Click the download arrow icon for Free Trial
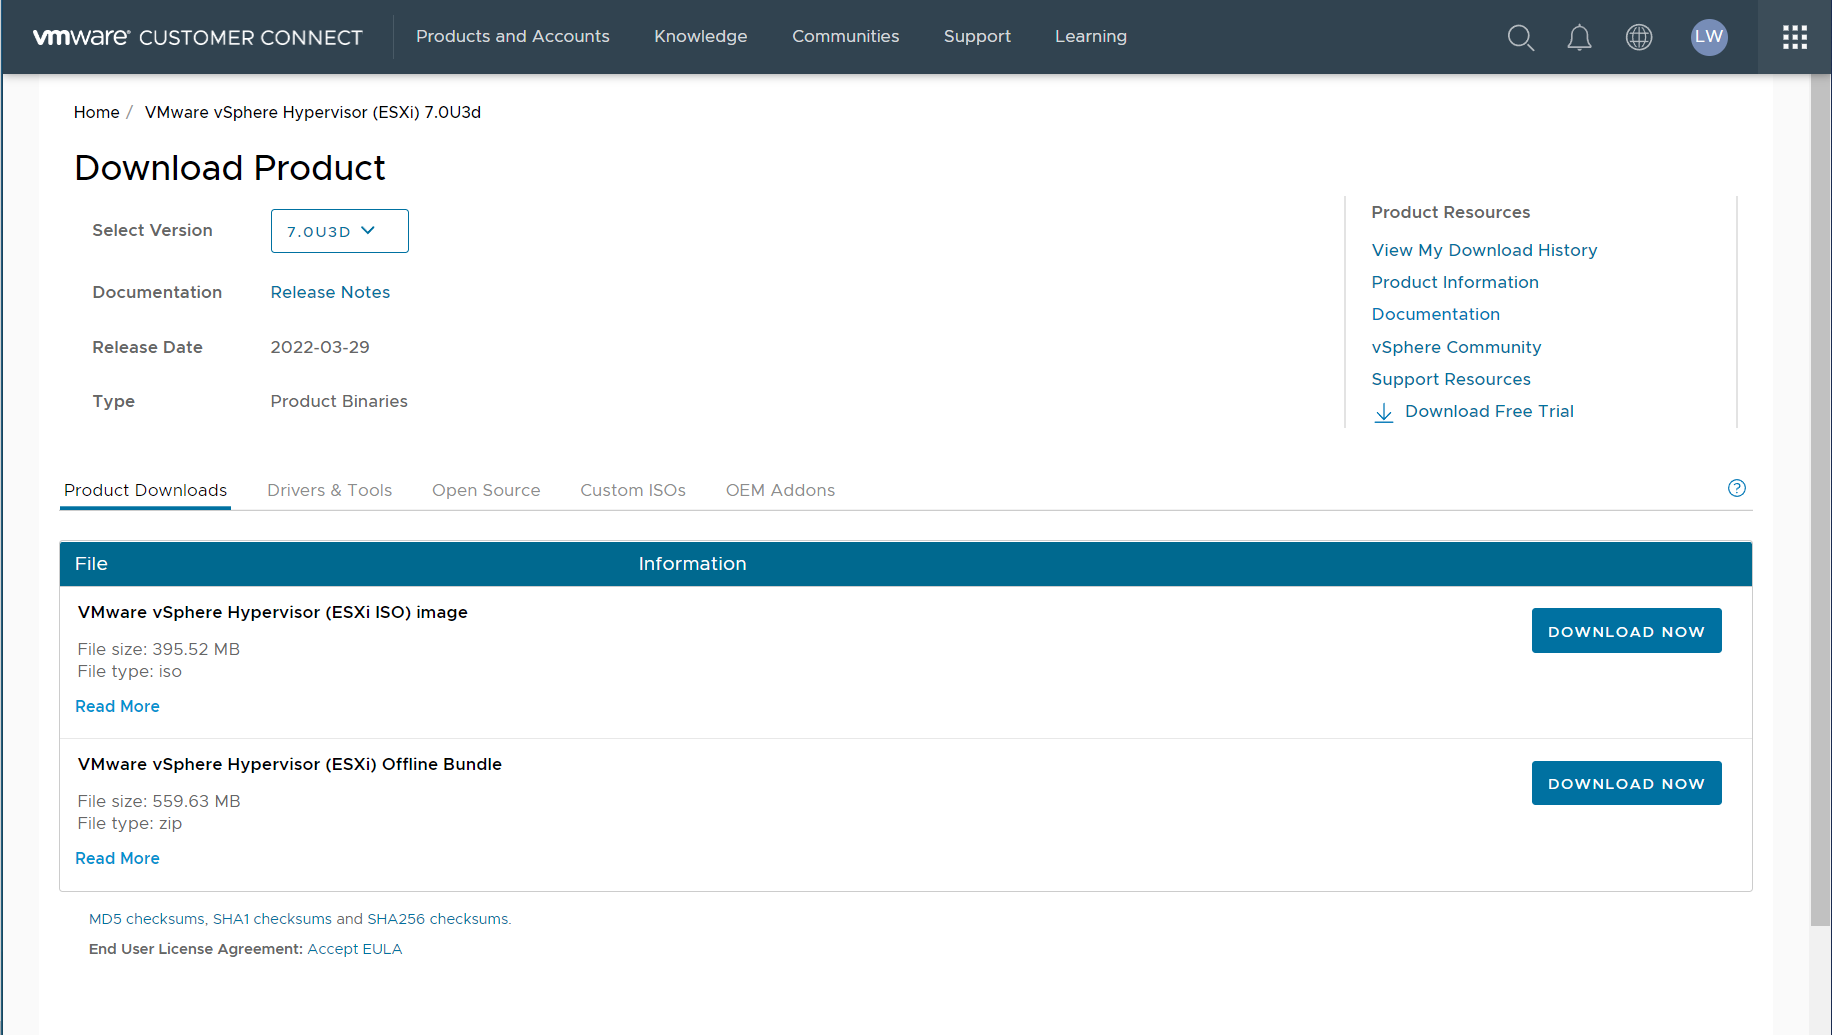1832x1035 pixels. (1383, 412)
